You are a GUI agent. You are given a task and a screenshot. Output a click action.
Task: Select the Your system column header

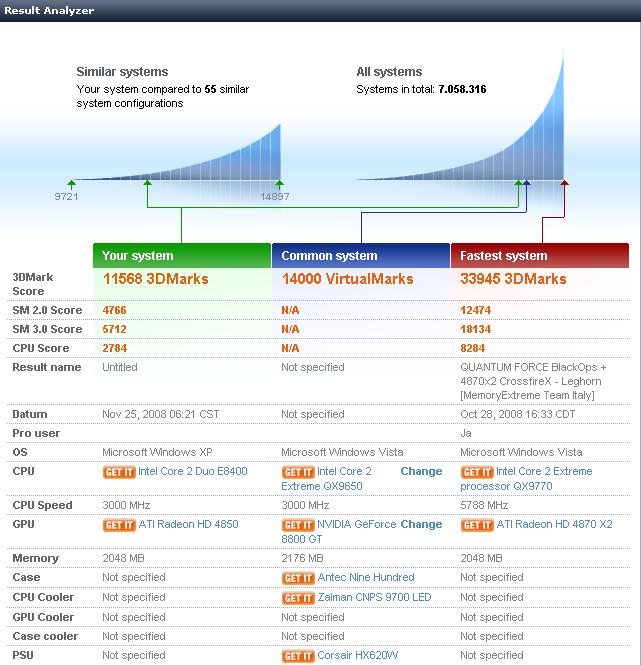(181, 256)
